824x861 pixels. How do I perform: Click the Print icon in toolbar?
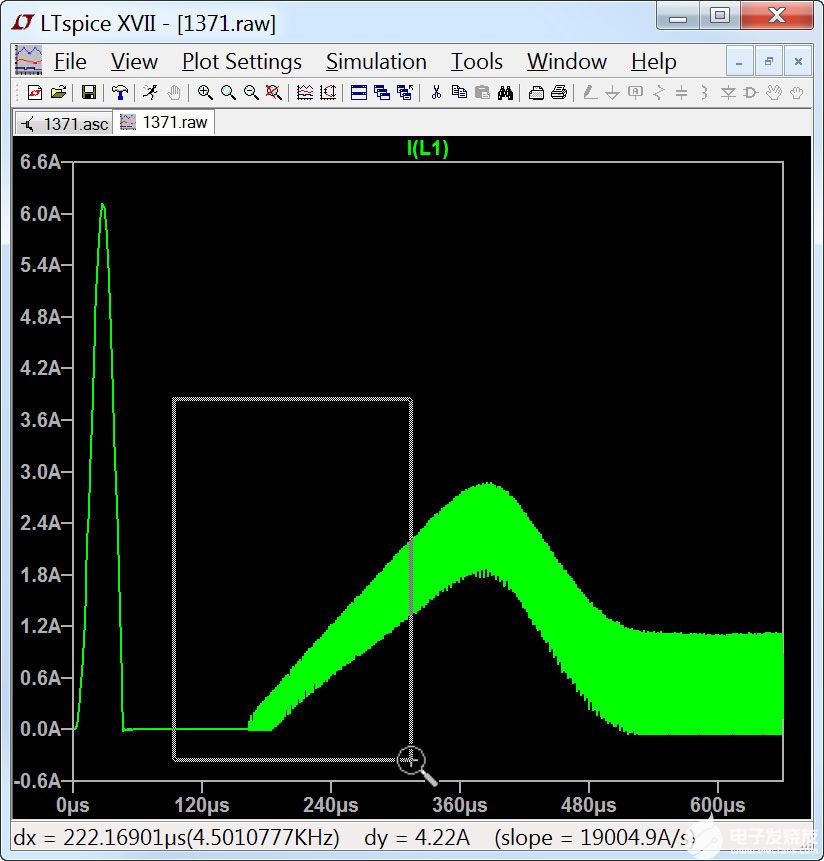tap(559, 93)
